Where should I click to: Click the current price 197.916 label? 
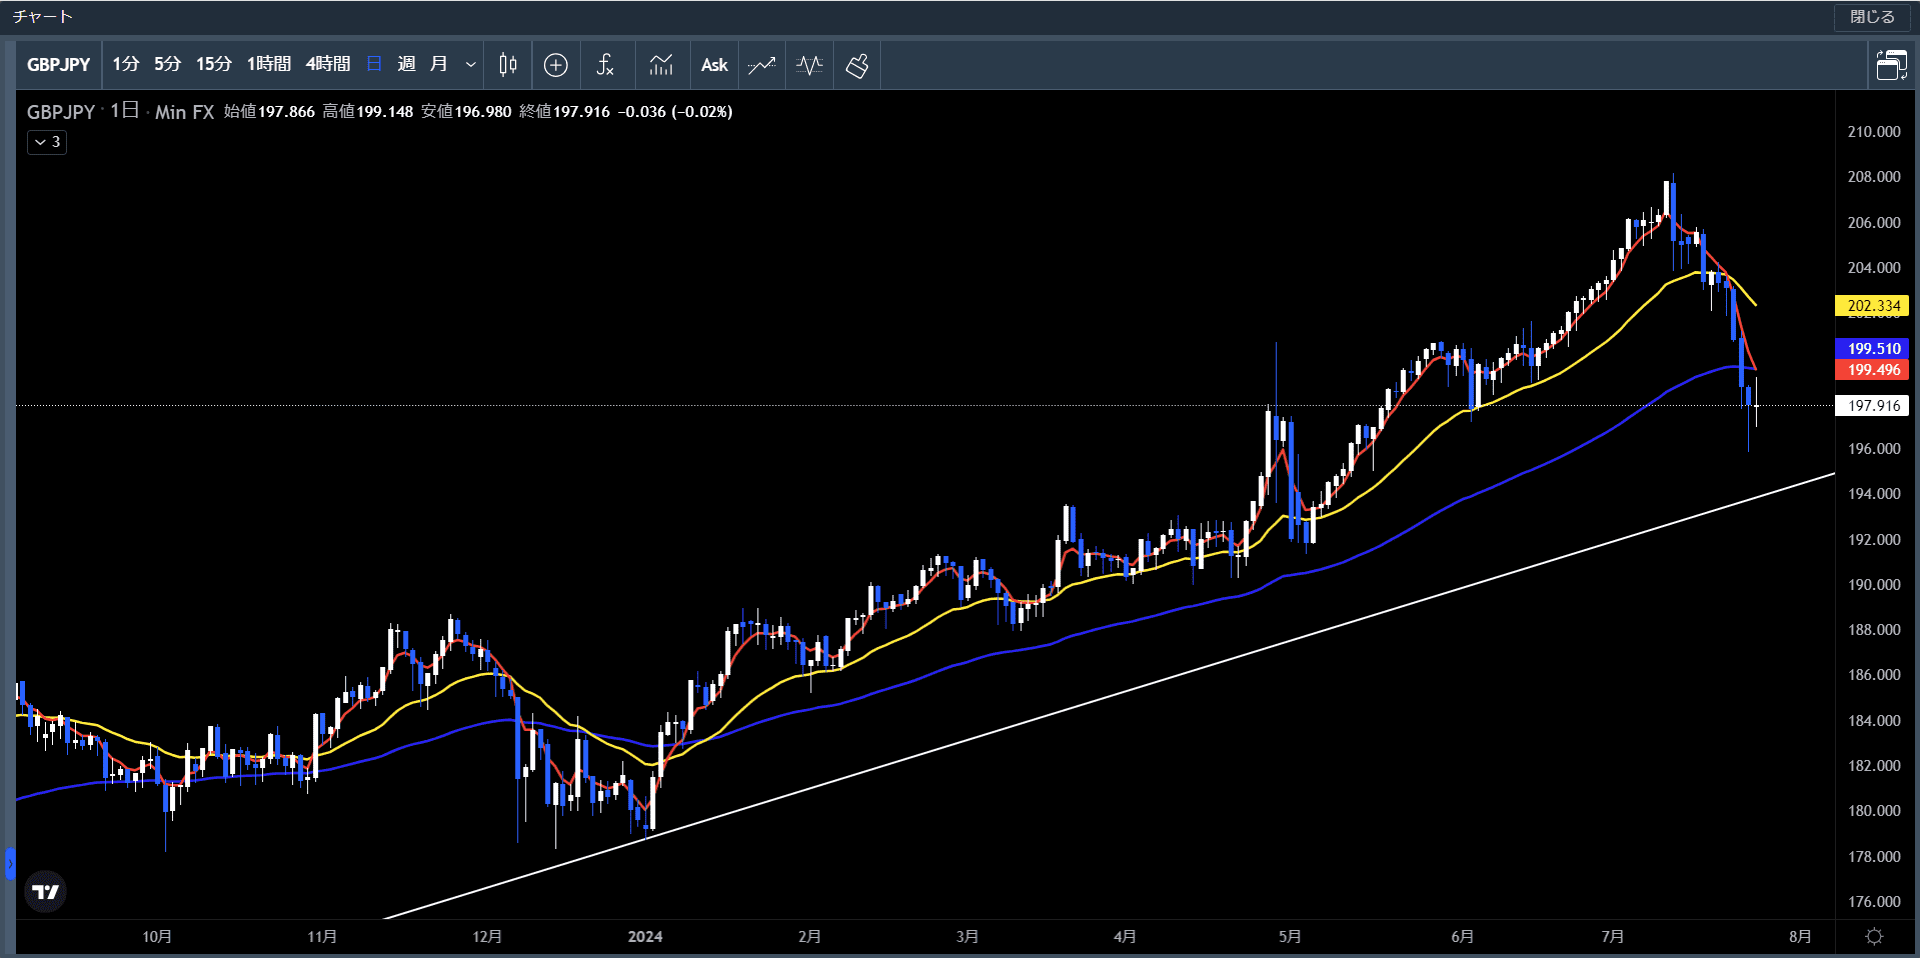coord(1873,406)
